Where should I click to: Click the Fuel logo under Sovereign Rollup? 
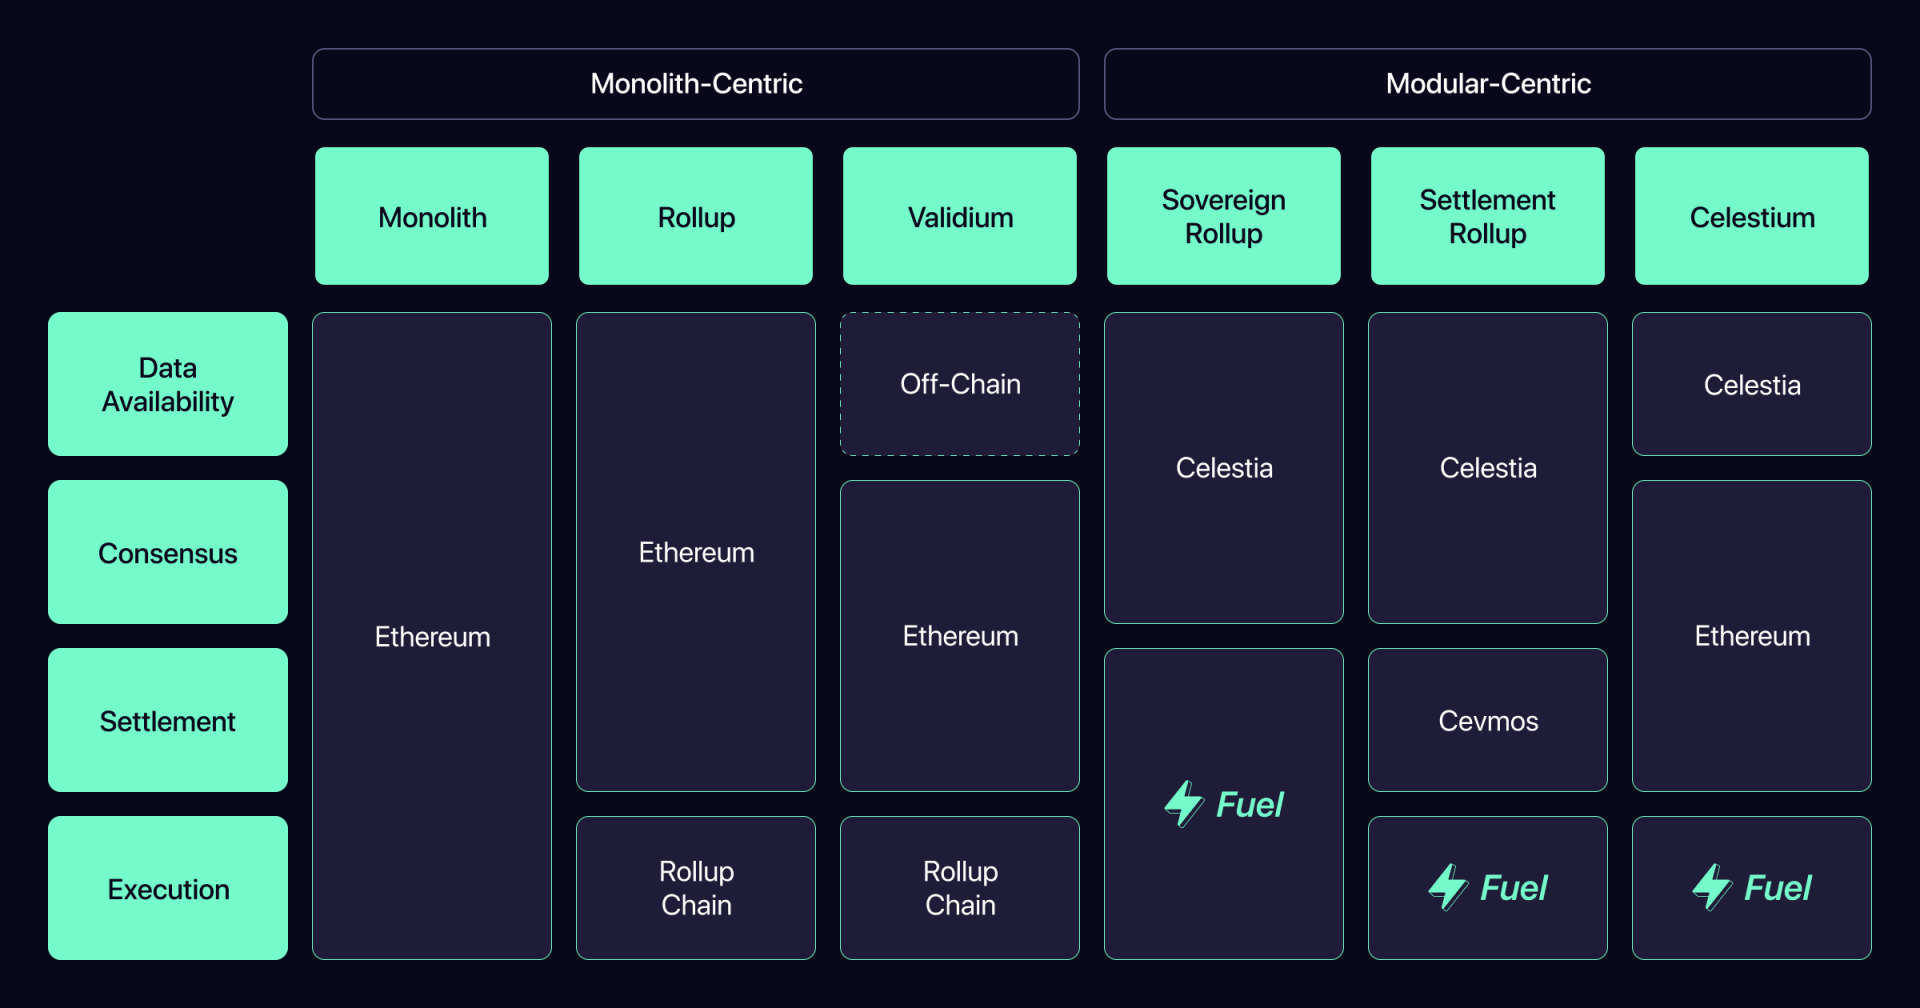[1224, 804]
